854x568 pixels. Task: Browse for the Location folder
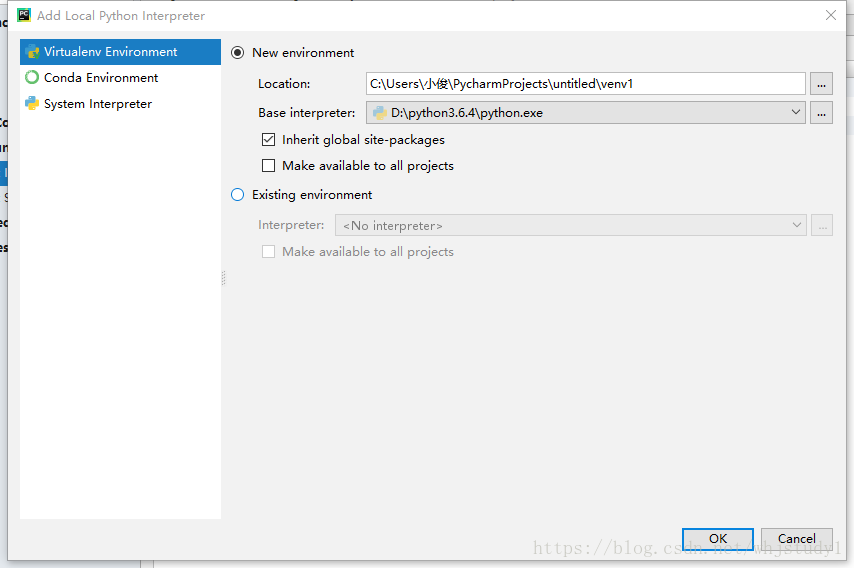[821, 84]
